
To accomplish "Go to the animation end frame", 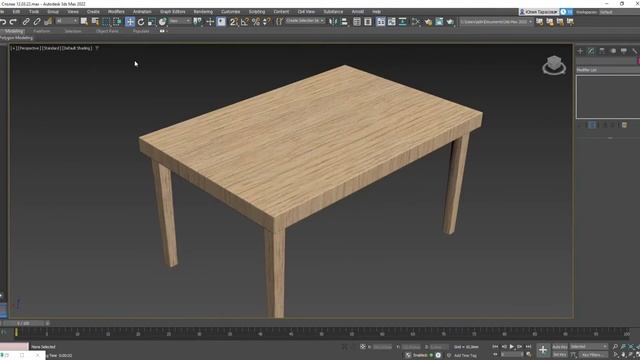I will click(528, 347).
